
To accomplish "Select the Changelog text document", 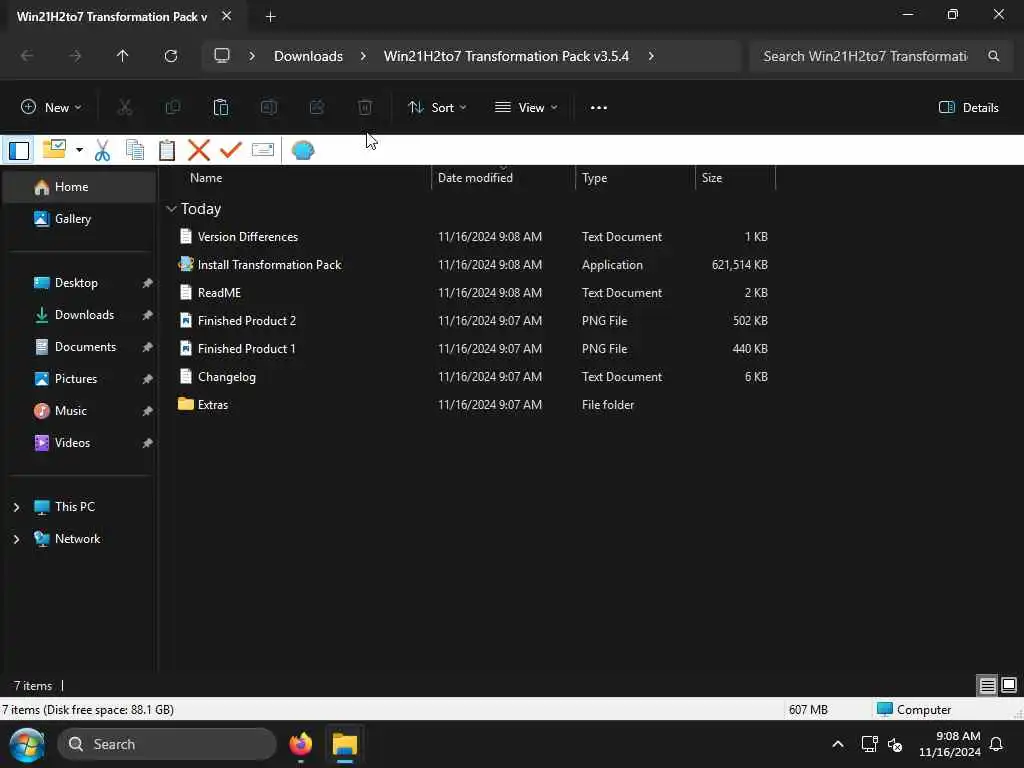I will [226, 377].
